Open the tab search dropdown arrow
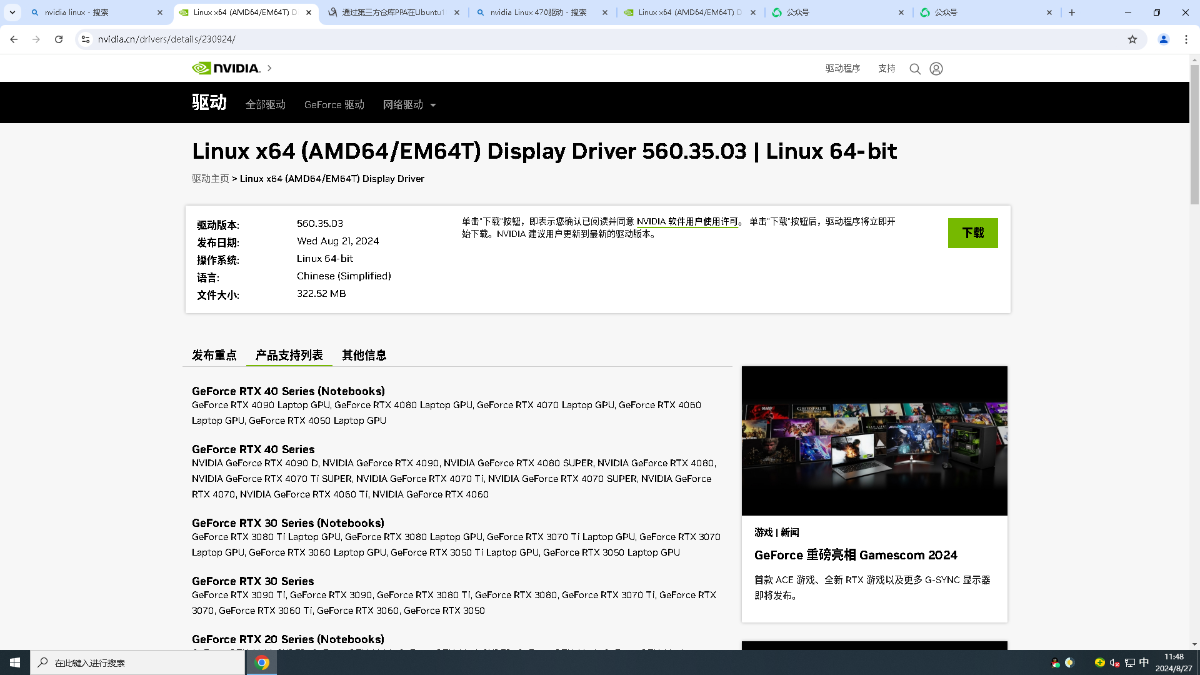The height and width of the screenshot is (675, 1200). tap(11, 13)
